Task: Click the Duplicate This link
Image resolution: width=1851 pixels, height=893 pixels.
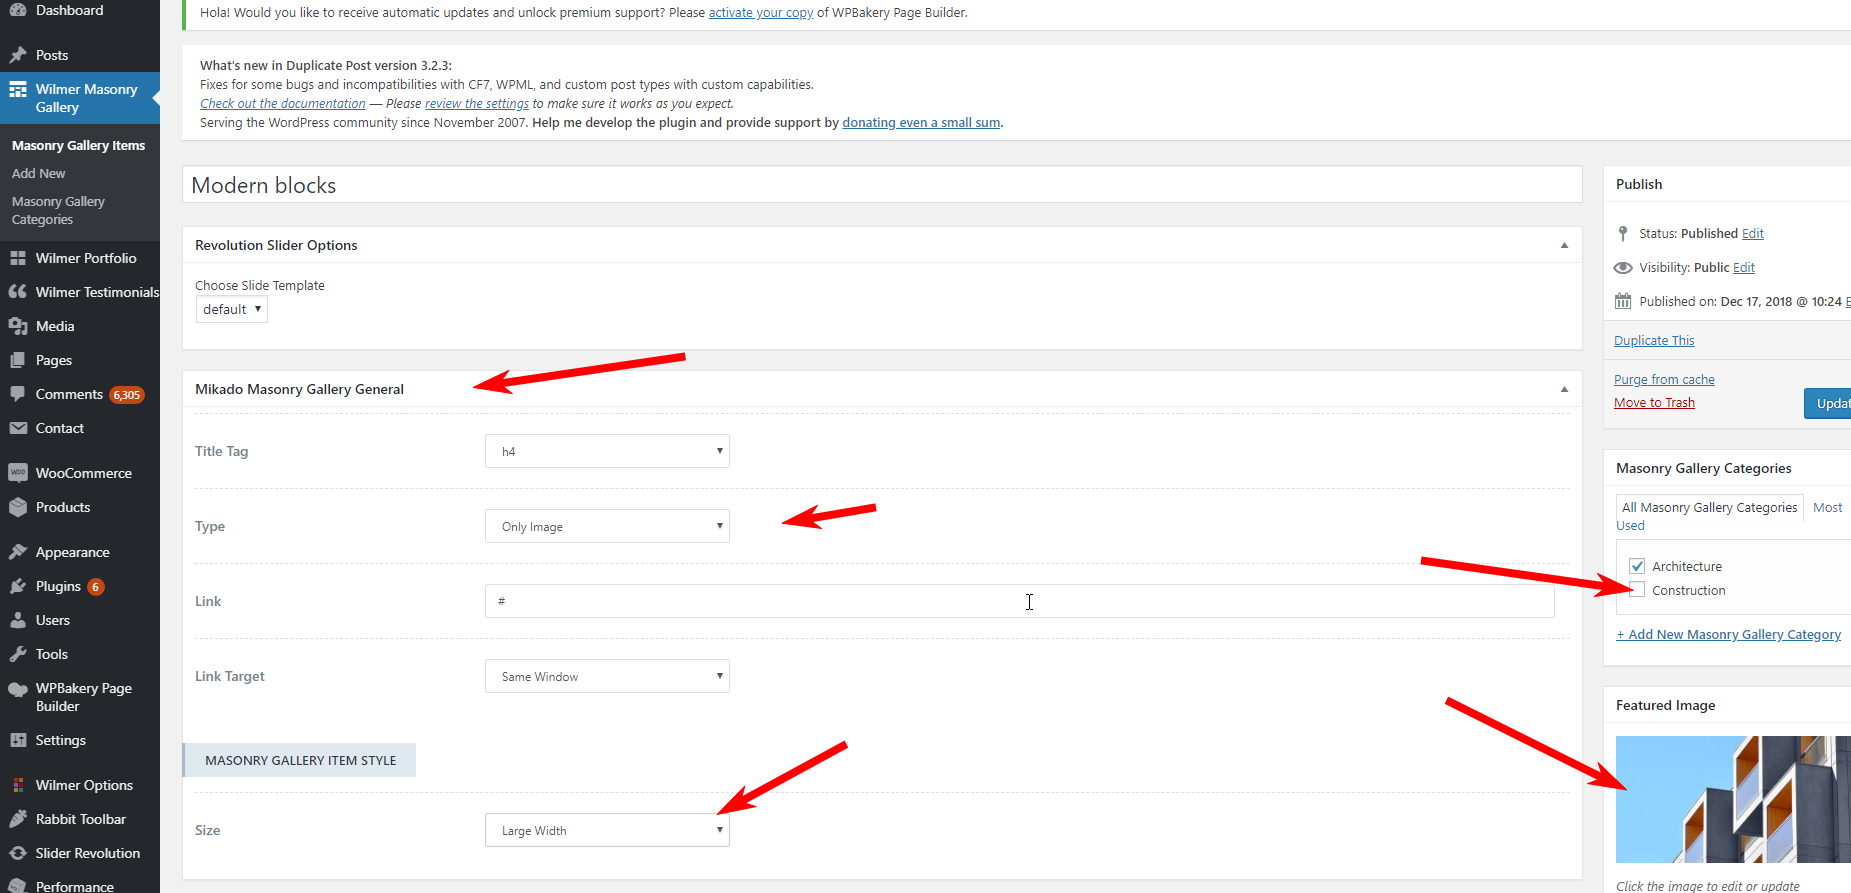Action: pyautogui.click(x=1654, y=340)
